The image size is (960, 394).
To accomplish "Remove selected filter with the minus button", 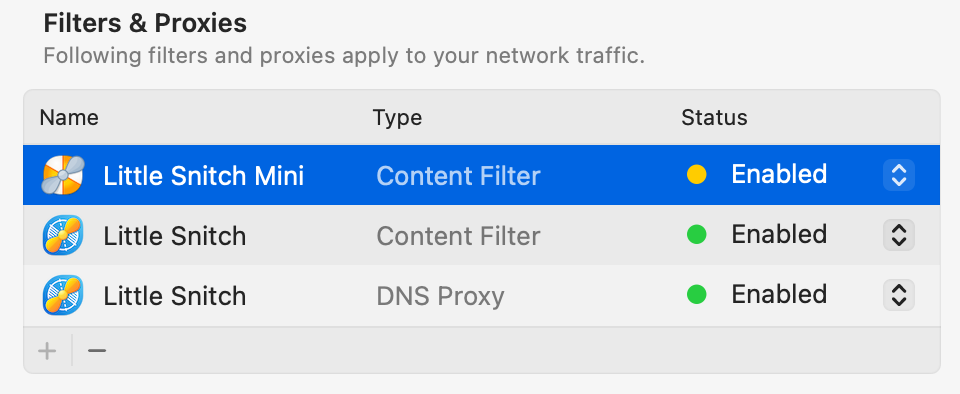I will (97, 351).
